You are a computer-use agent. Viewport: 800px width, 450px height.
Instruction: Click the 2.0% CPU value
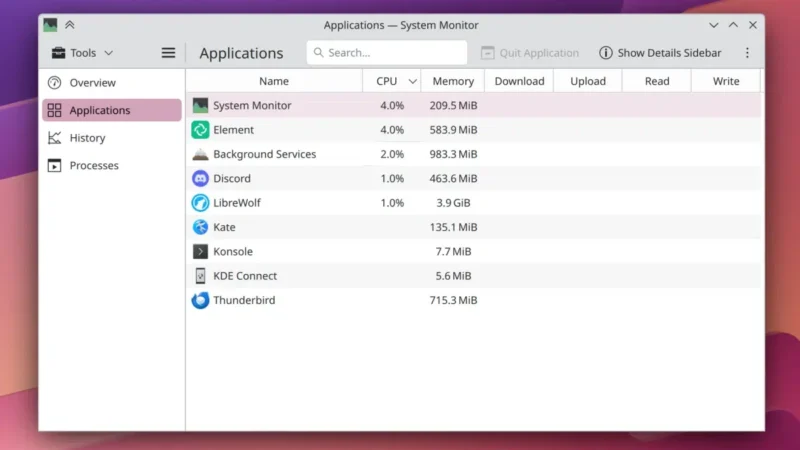coord(392,154)
